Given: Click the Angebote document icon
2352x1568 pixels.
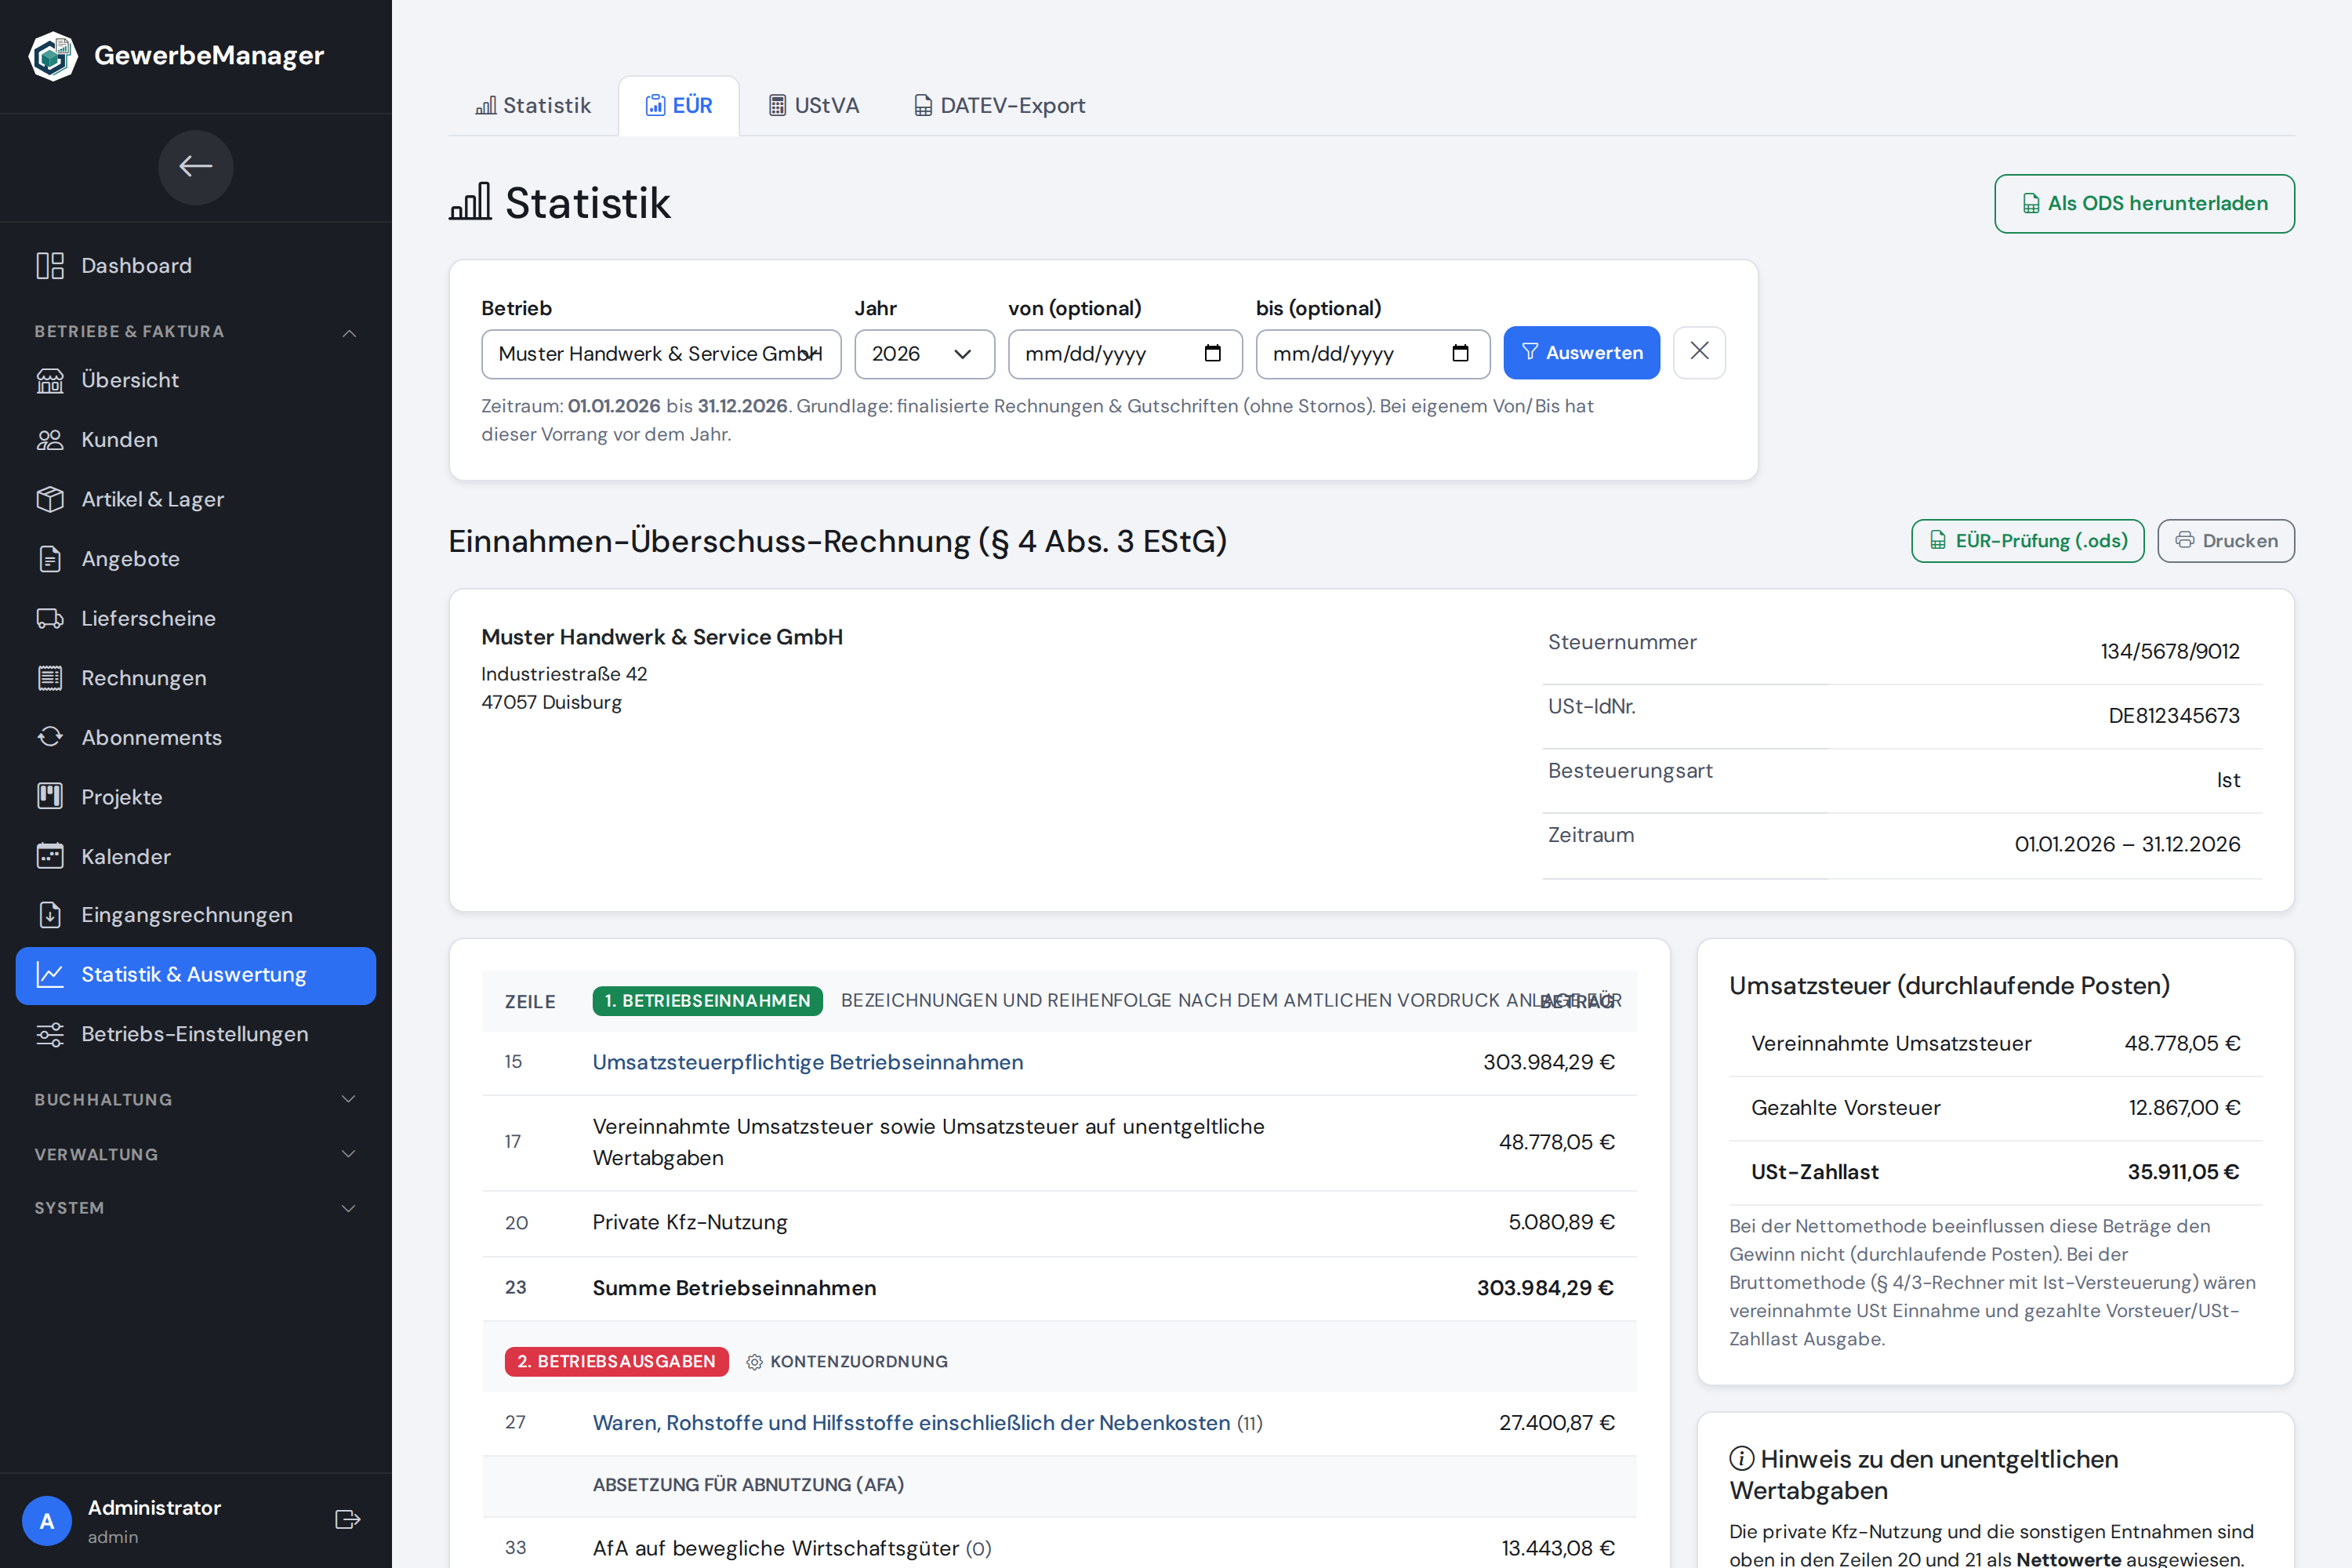Looking at the screenshot, I should [50, 559].
